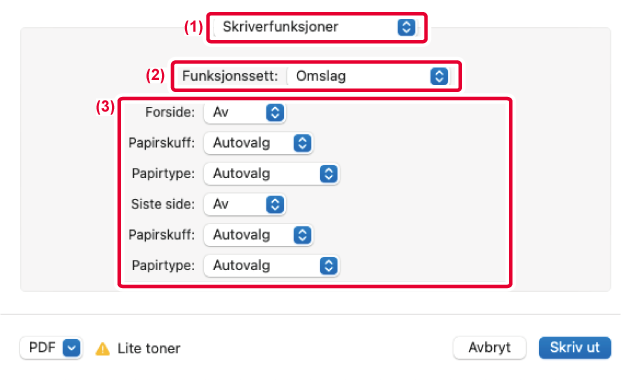Open the Skriverfunksjoner pop-up menu
The height and width of the screenshot is (380, 621).
click(316, 27)
